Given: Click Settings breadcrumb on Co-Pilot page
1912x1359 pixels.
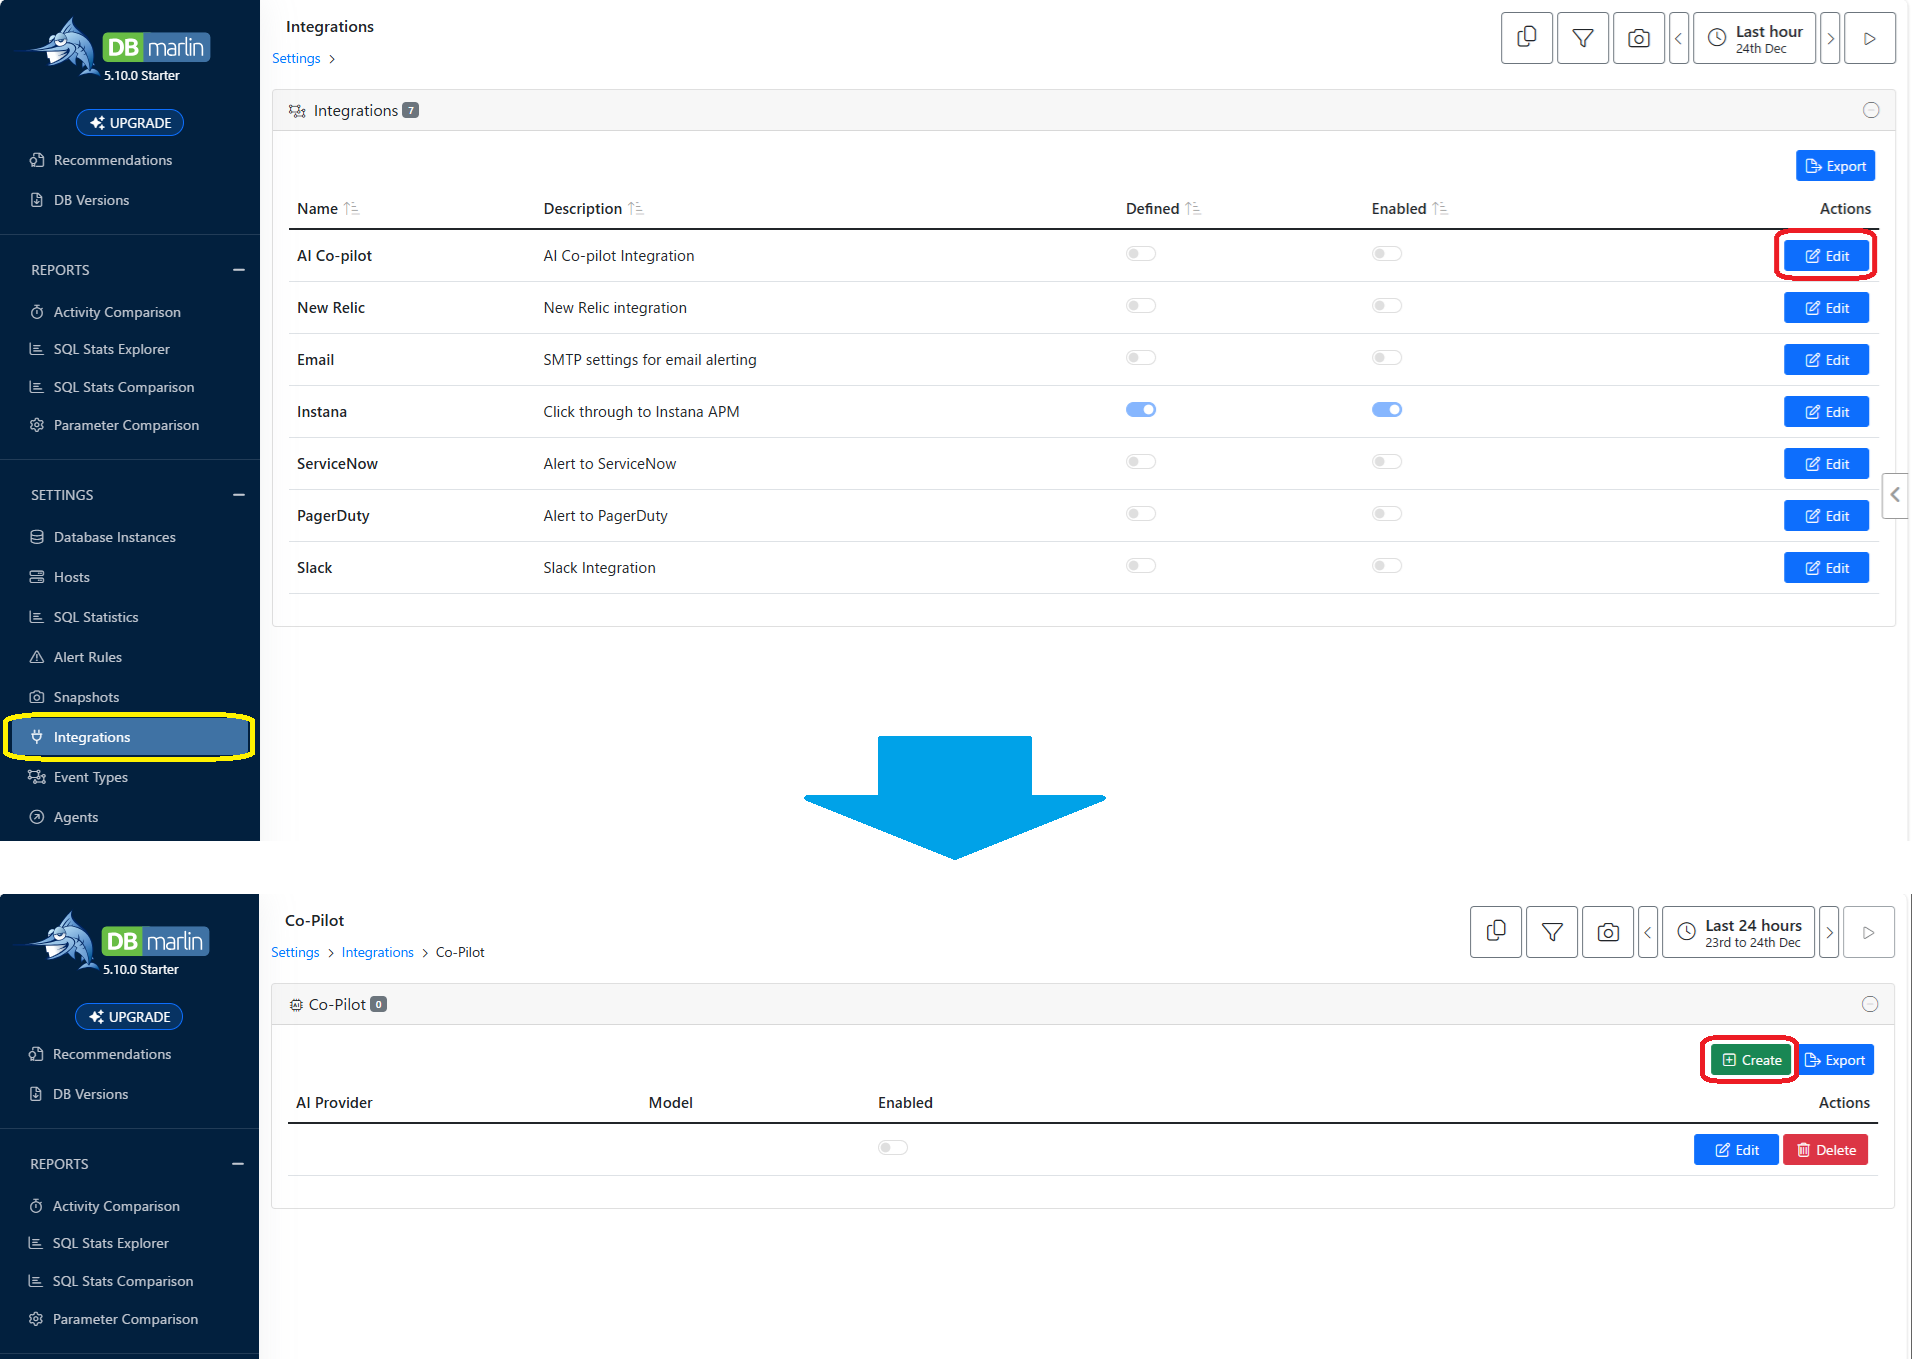Looking at the screenshot, I should point(295,952).
